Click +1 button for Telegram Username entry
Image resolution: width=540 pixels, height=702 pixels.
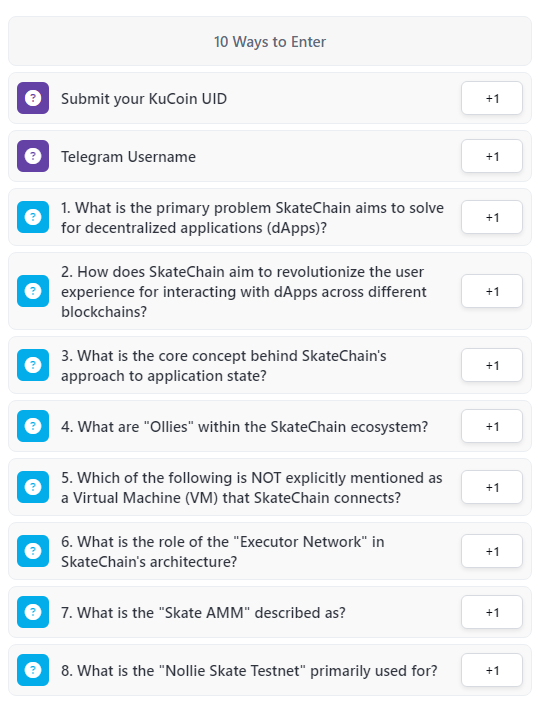(x=492, y=156)
